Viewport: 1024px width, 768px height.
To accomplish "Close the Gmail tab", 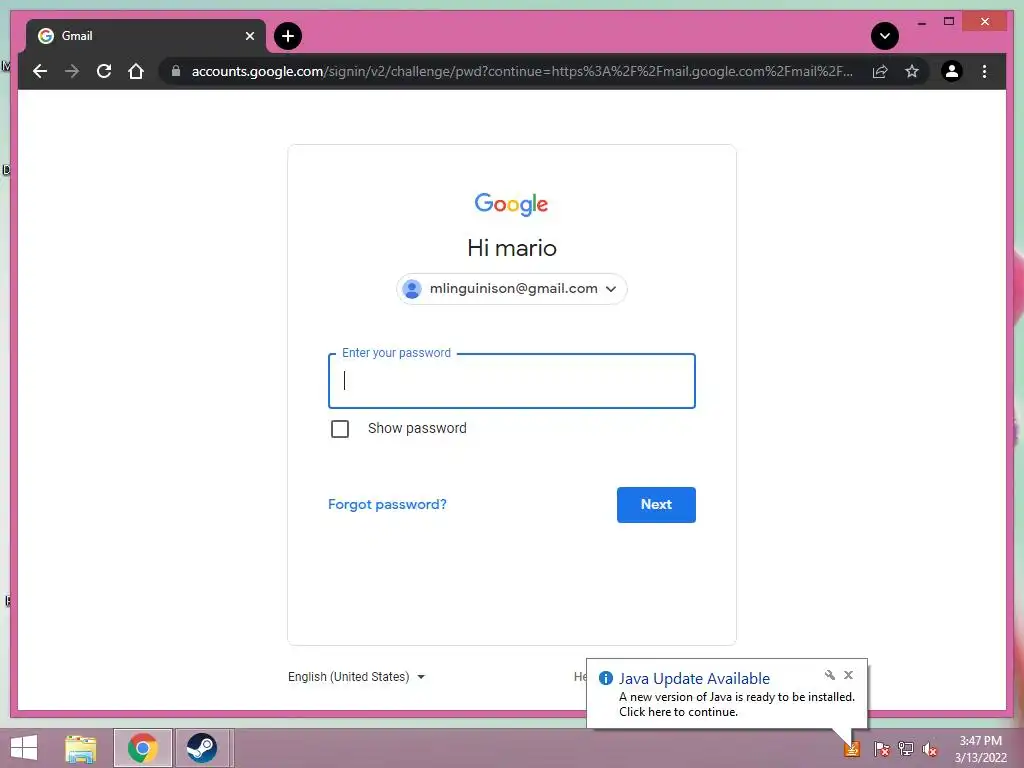I will [249, 36].
